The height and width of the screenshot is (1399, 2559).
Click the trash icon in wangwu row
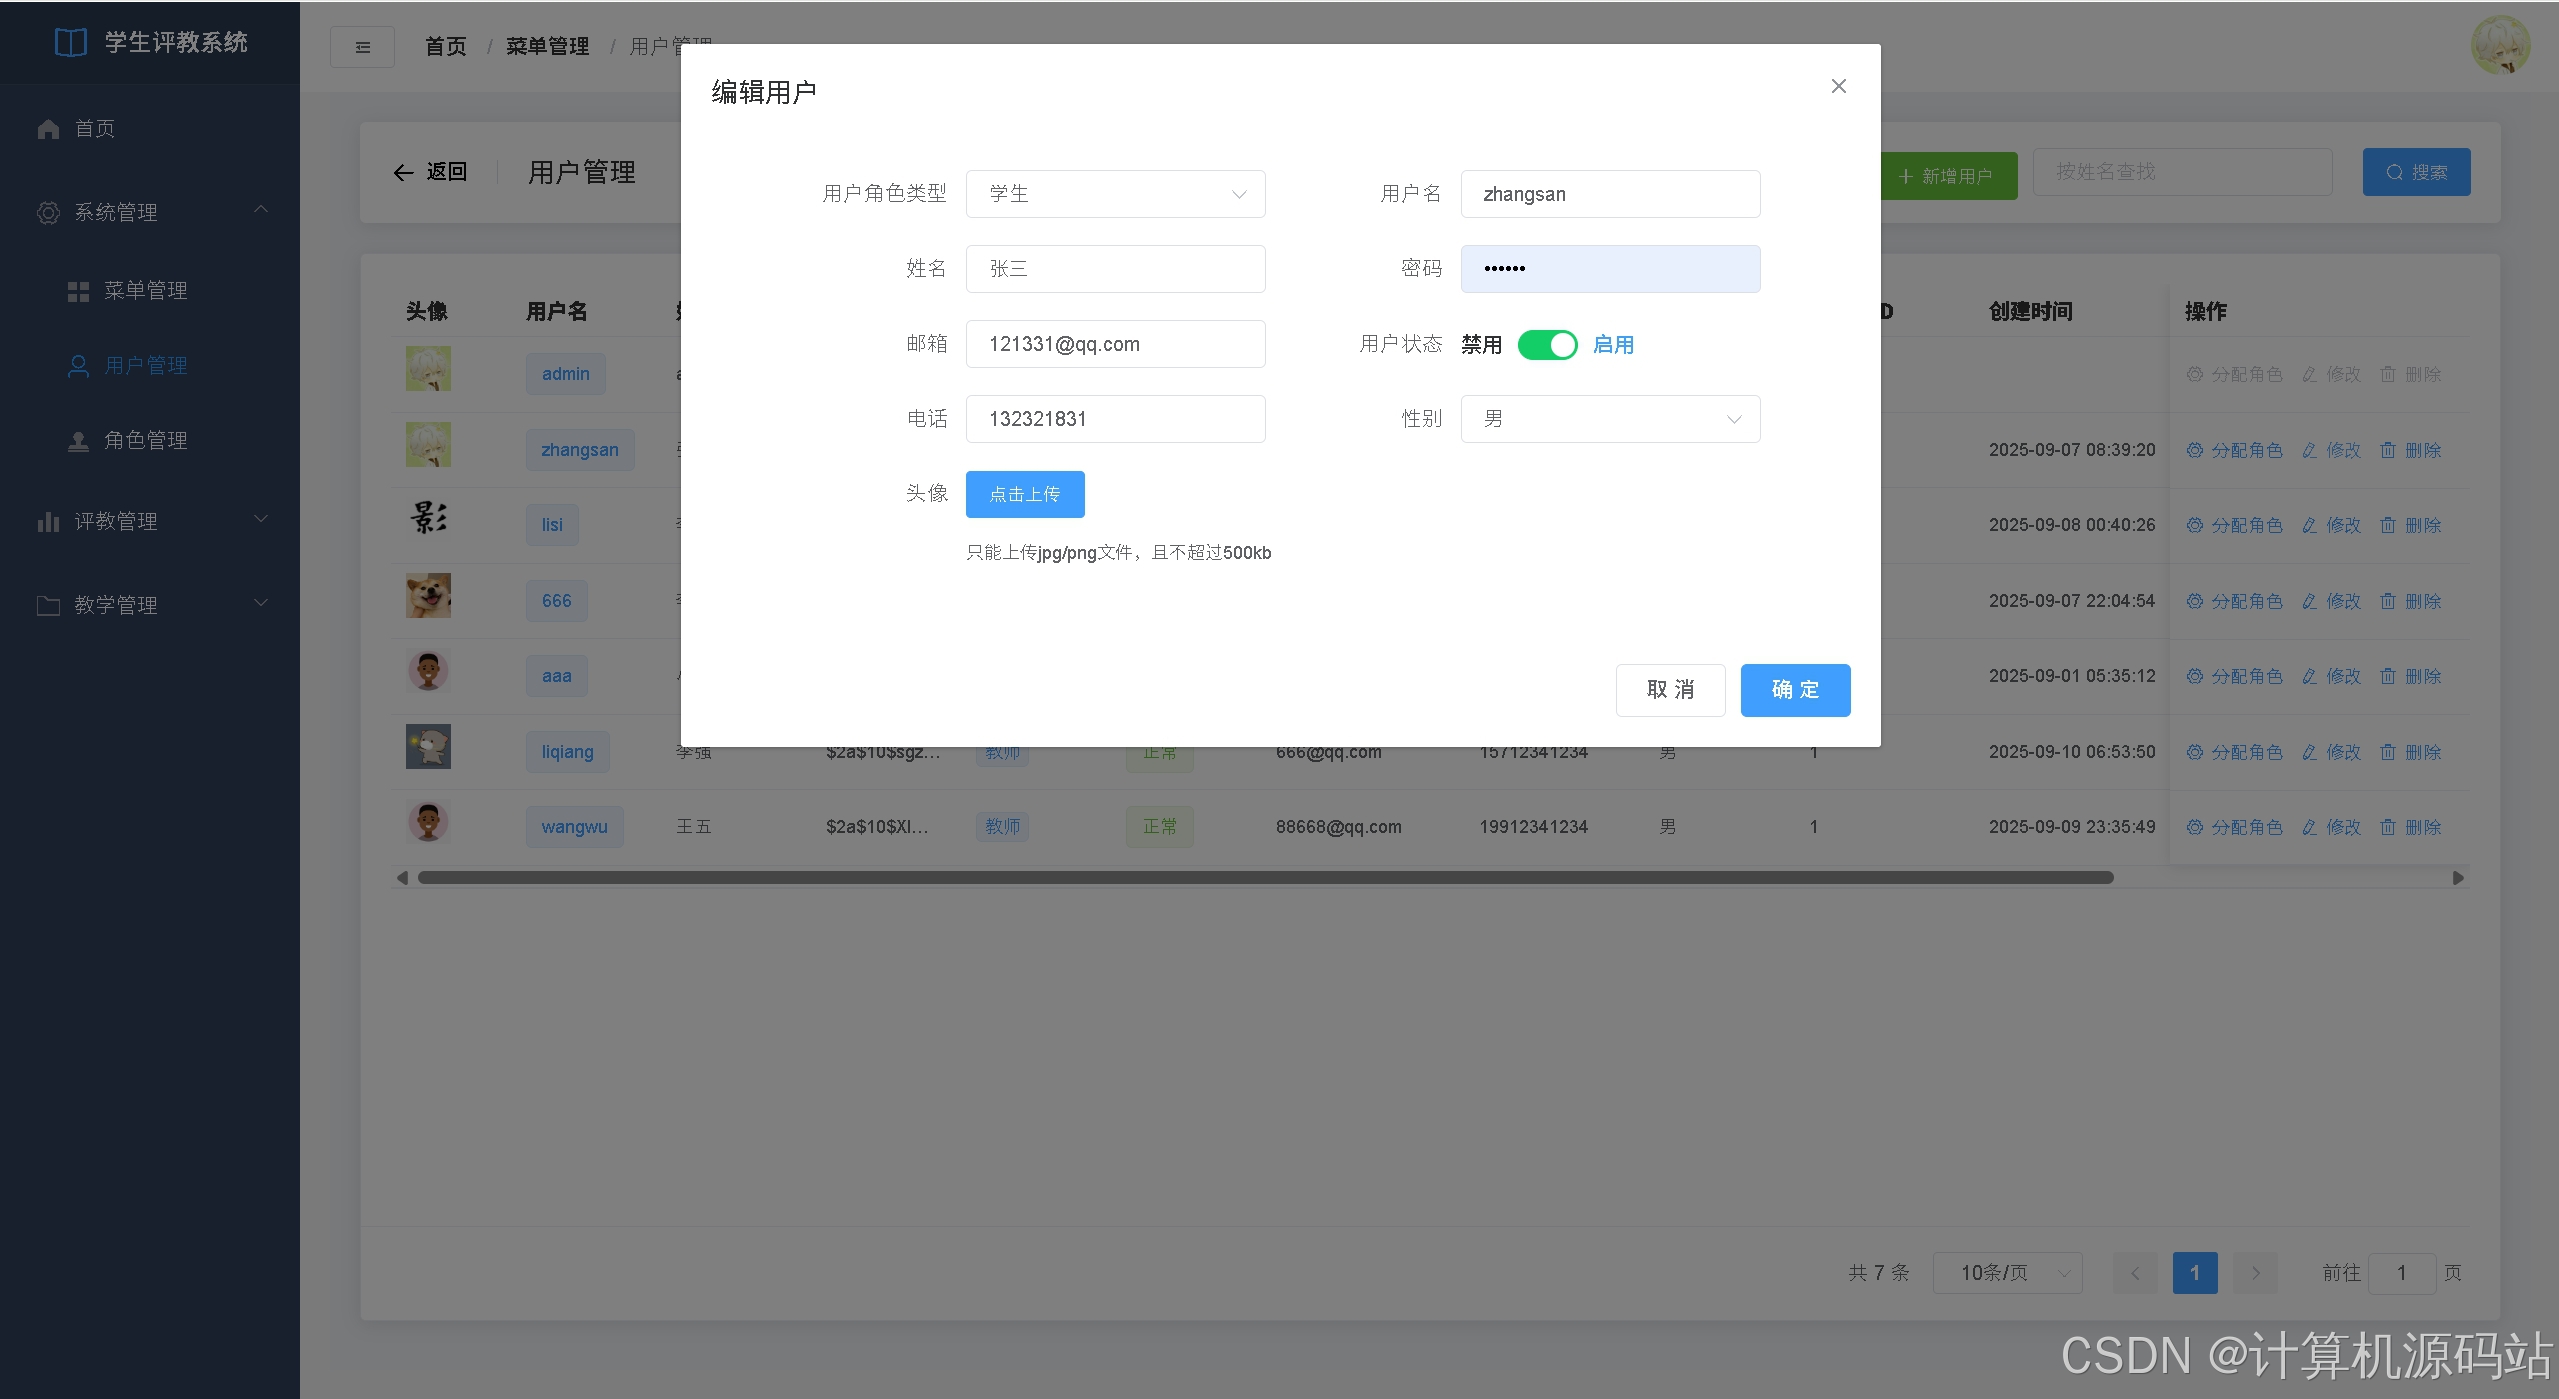(x=2388, y=827)
